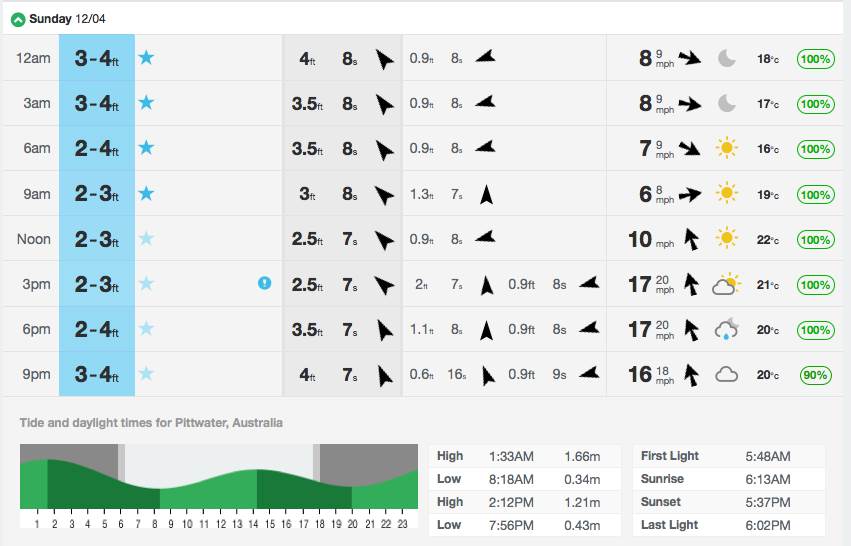
Task: Click the moon weather icon at 12am
Action: tap(727, 58)
